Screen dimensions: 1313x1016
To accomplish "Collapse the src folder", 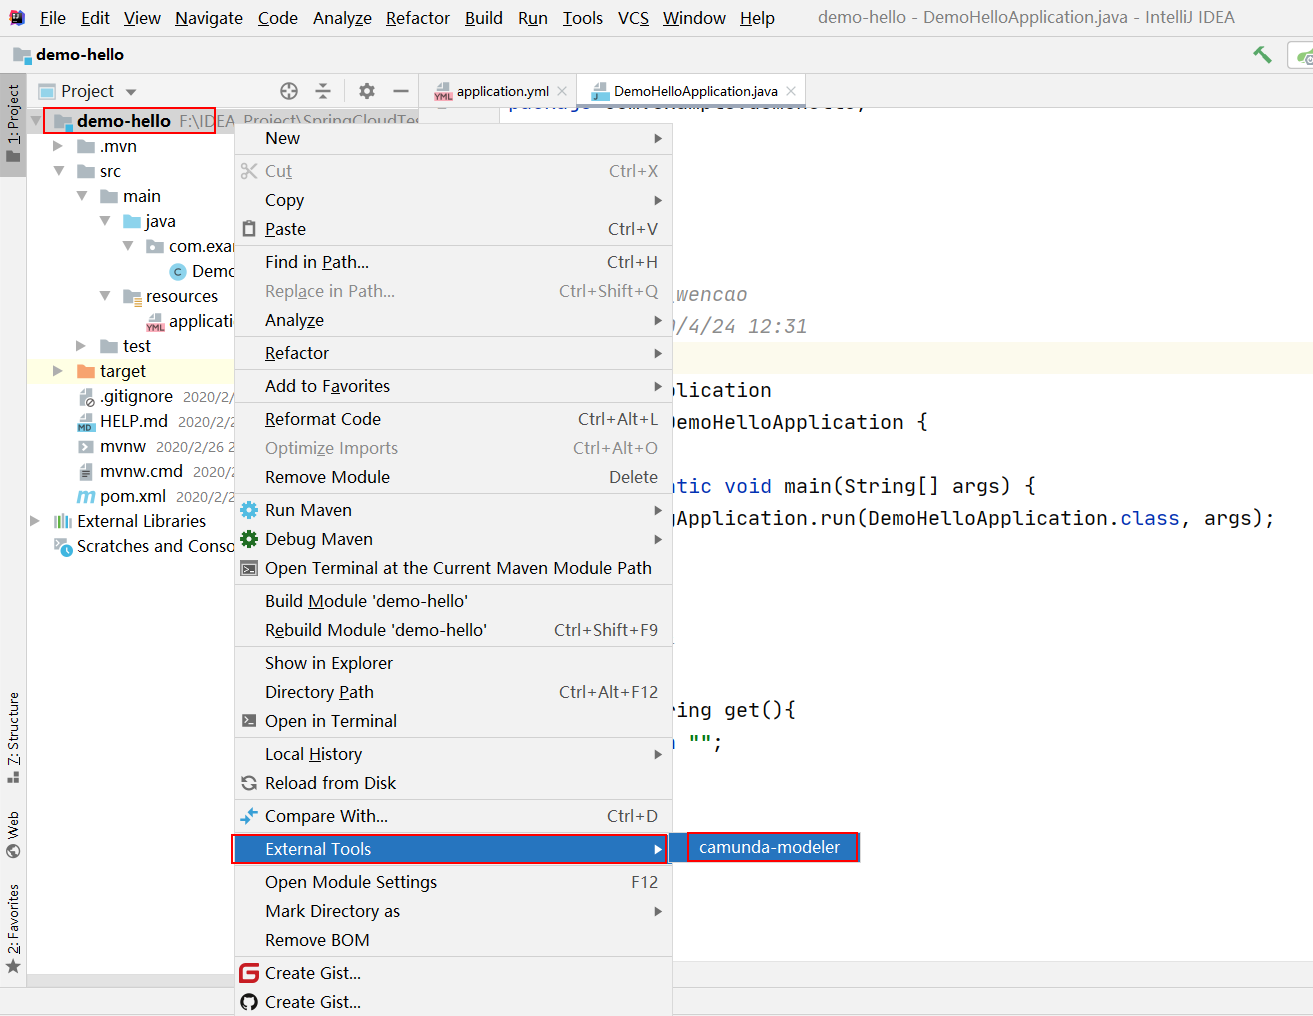I will click(x=58, y=171).
